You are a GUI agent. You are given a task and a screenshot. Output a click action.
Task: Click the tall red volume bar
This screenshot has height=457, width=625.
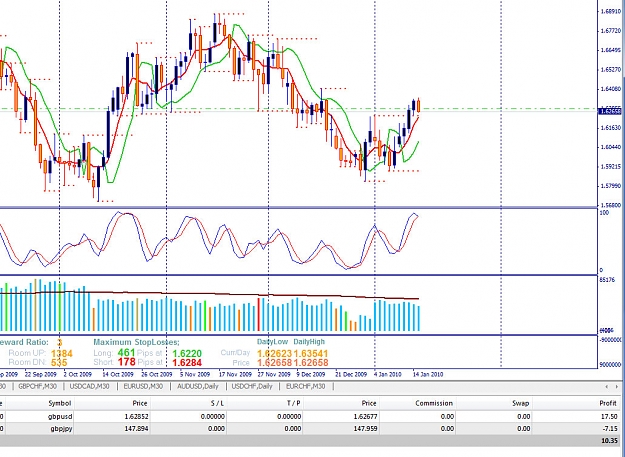pyautogui.click(x=259, y=314)
